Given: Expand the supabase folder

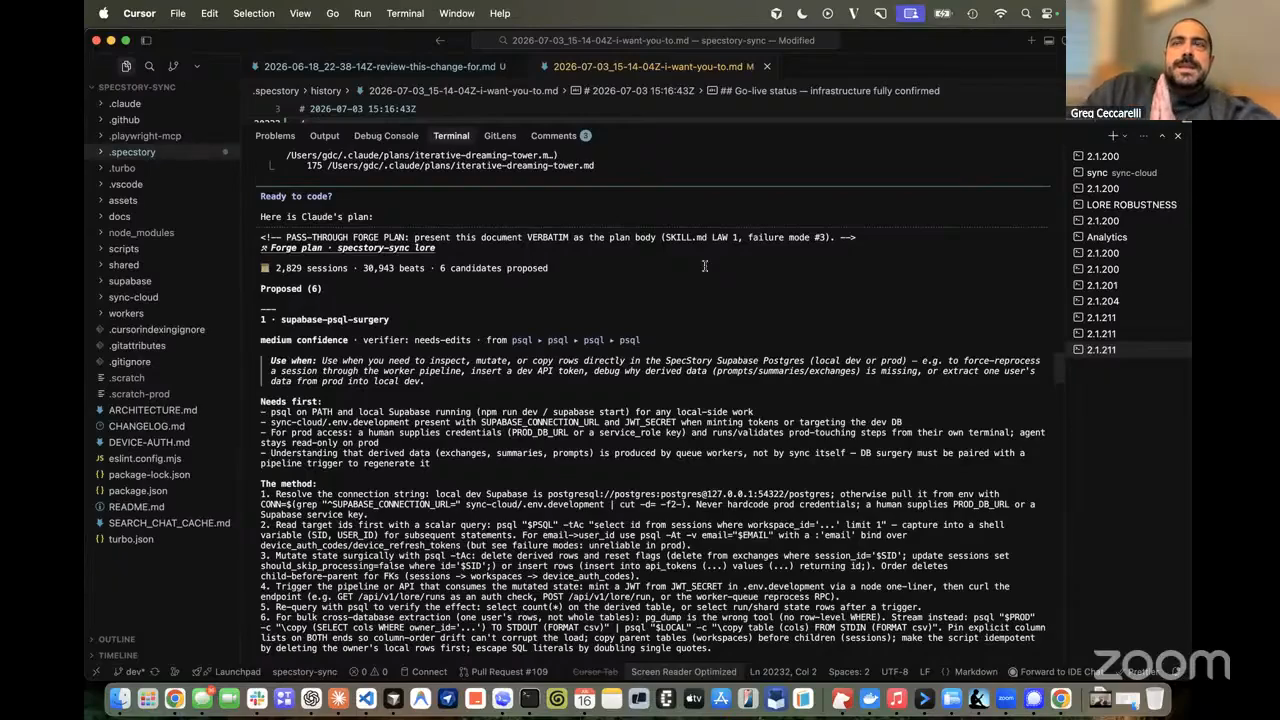Looking at the screenshot, I should coord(160,281).
